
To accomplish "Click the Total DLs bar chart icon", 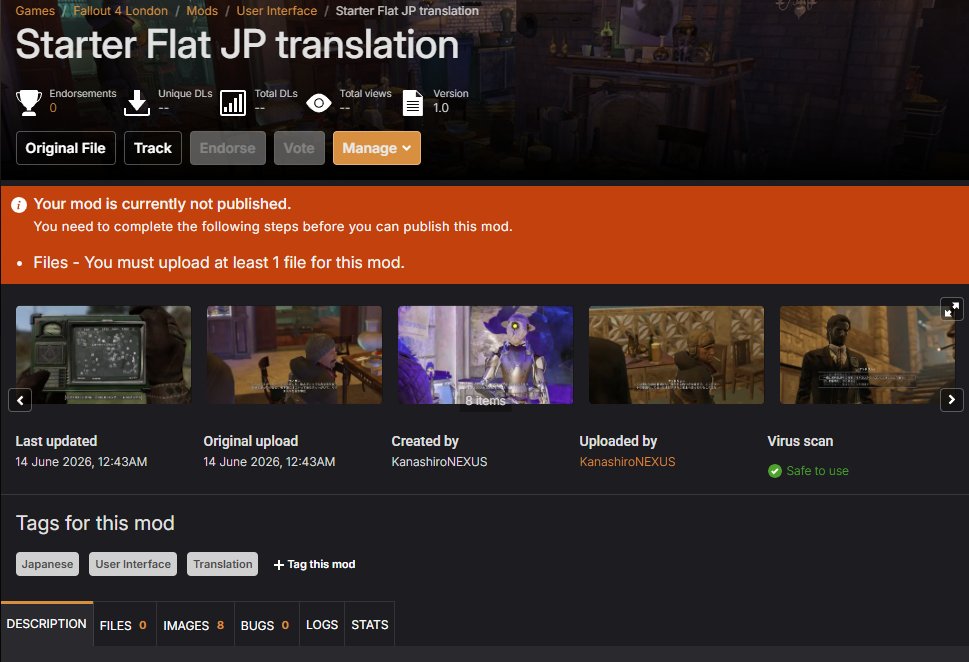I will [x=233, y=103].
